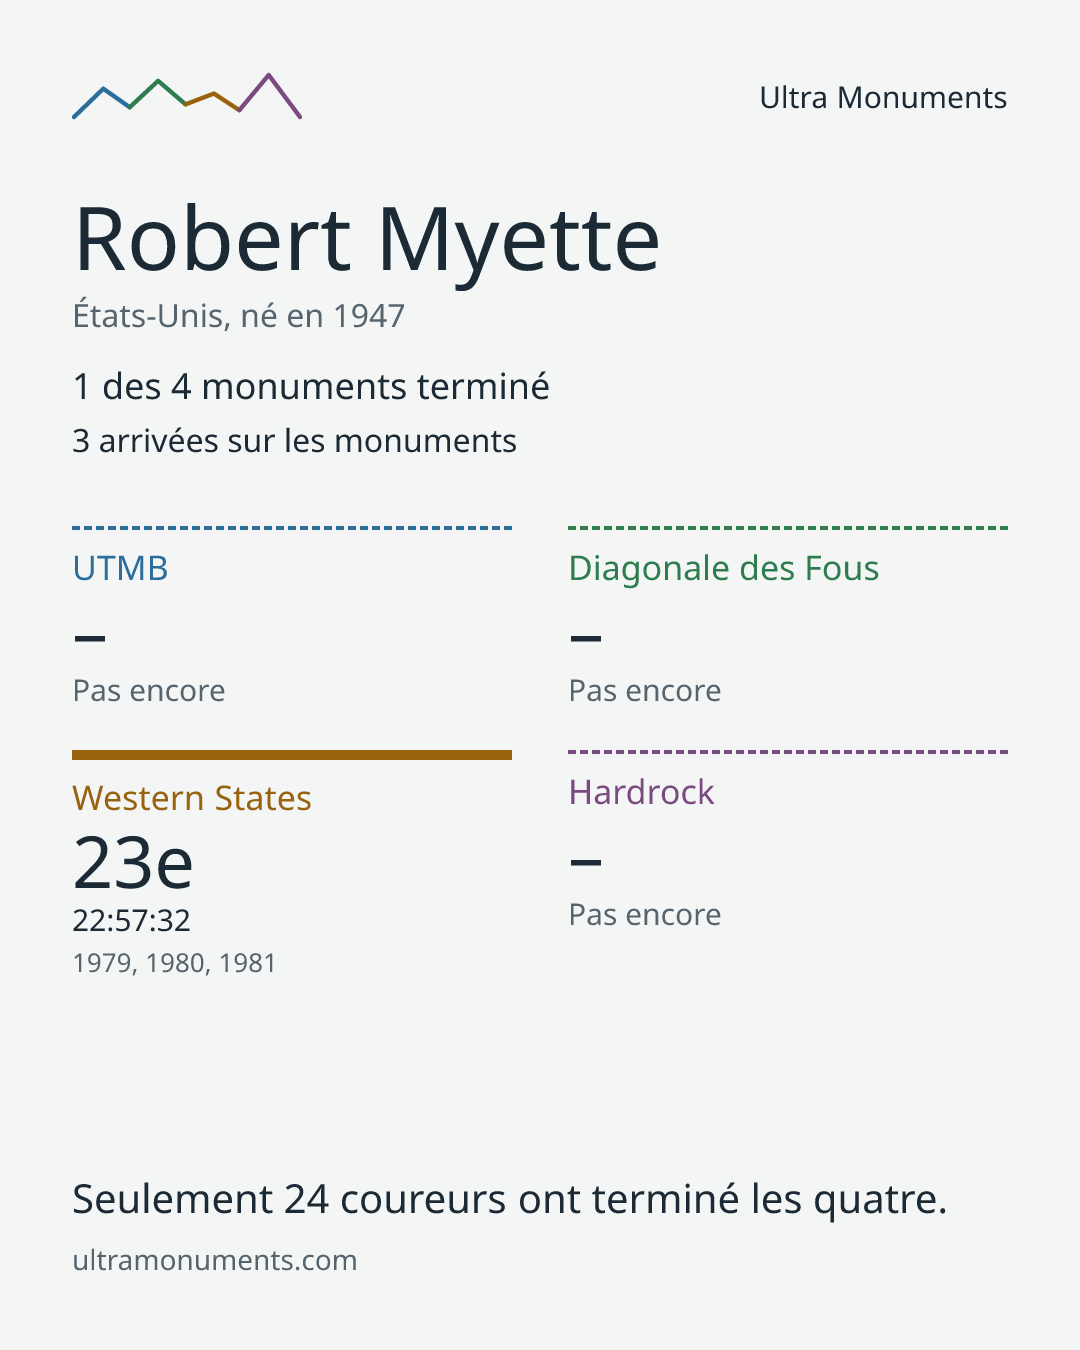This screenshot has width=1080, height=1350.
Task: Open the UTMB race heading
Action: coord(121,568)
